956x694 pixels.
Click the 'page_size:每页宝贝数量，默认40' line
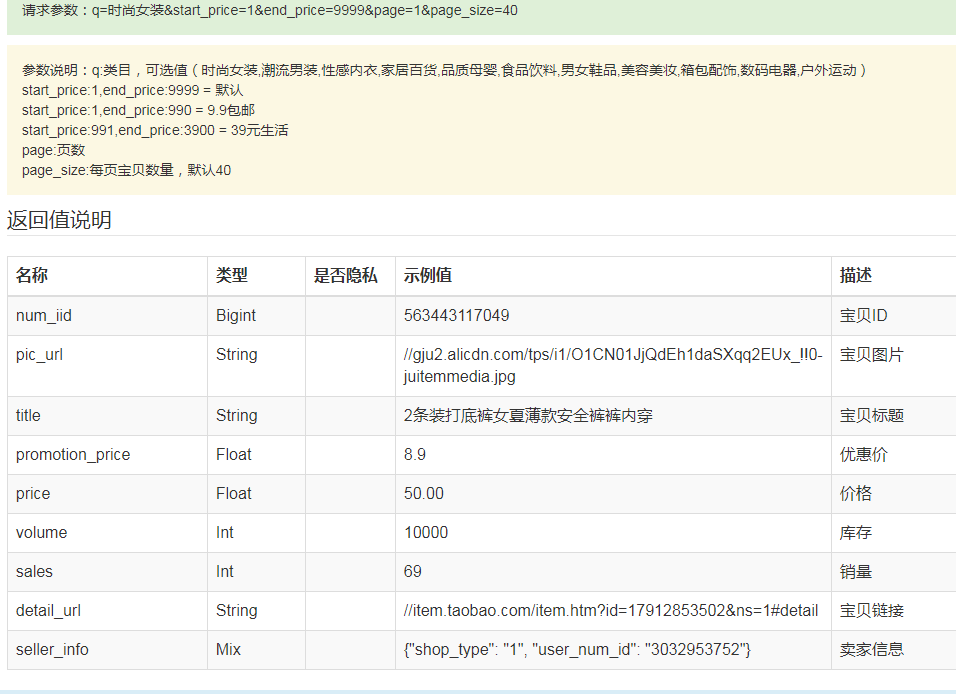pos(126,170)
